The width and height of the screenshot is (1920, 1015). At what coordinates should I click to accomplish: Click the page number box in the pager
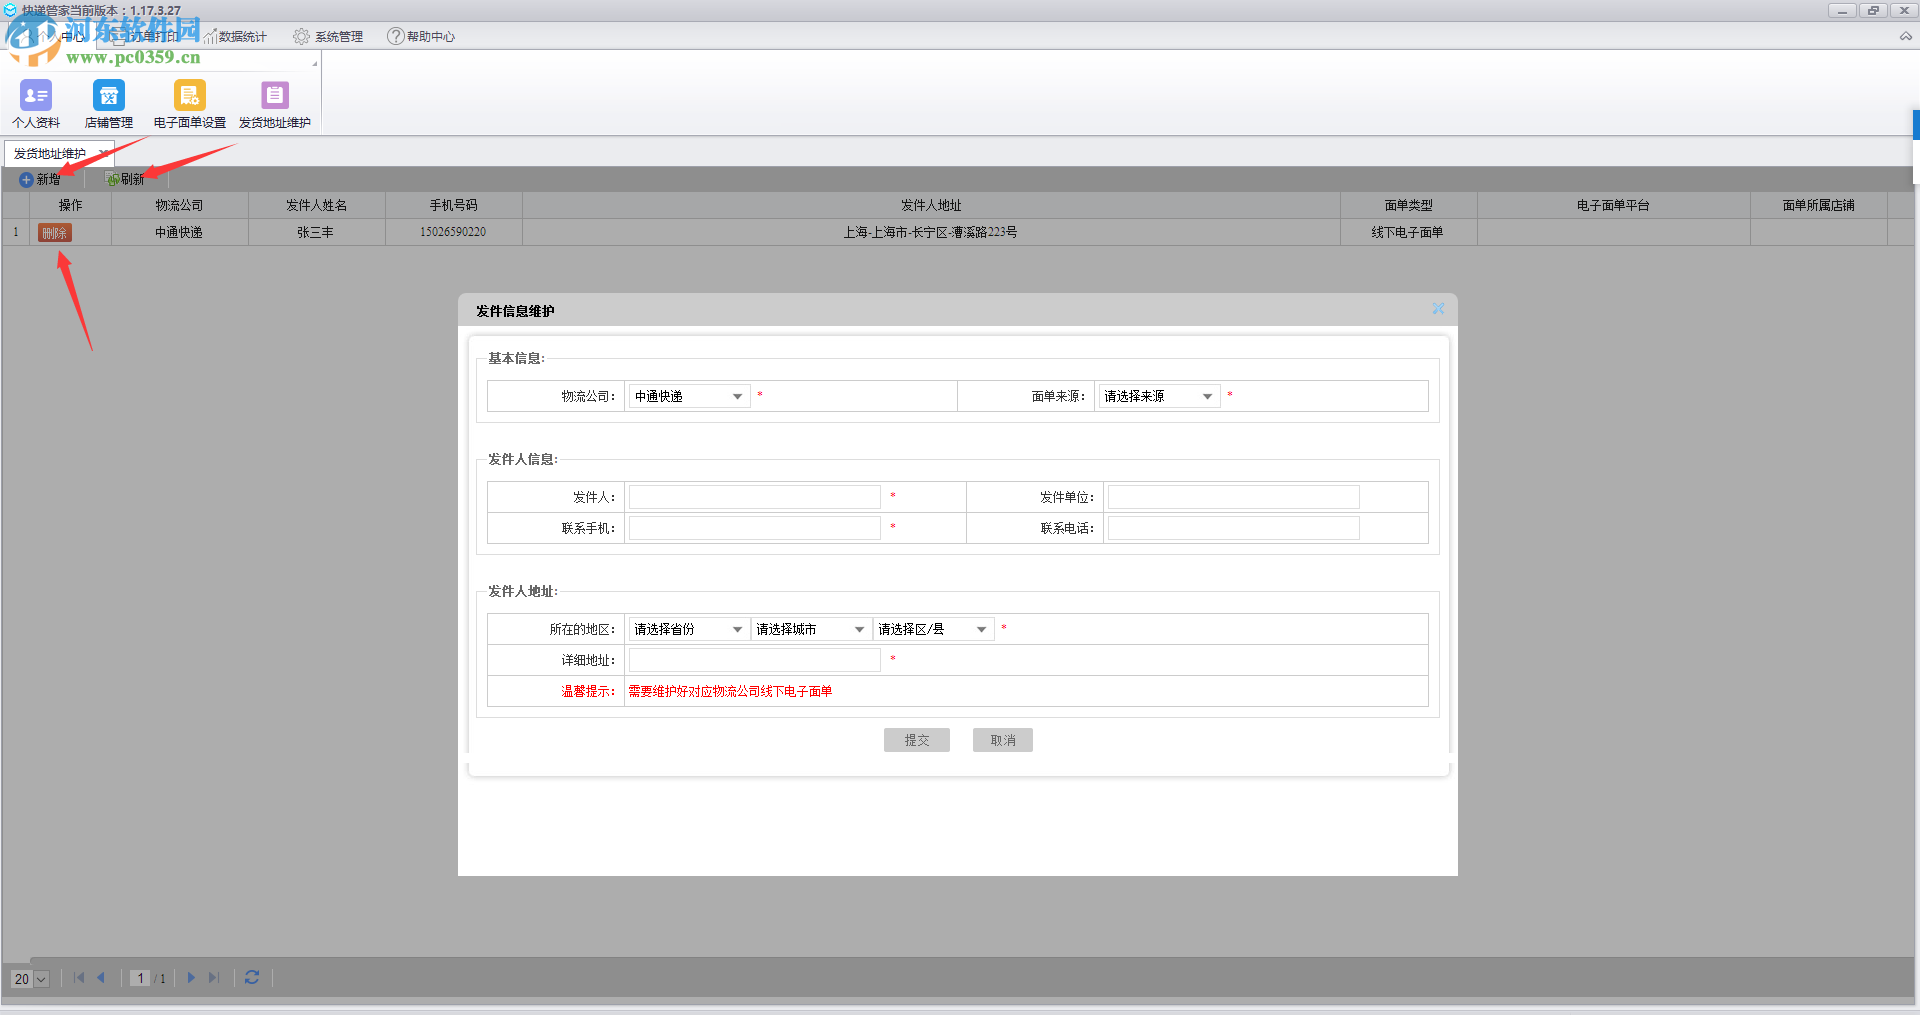coord(140,978)
